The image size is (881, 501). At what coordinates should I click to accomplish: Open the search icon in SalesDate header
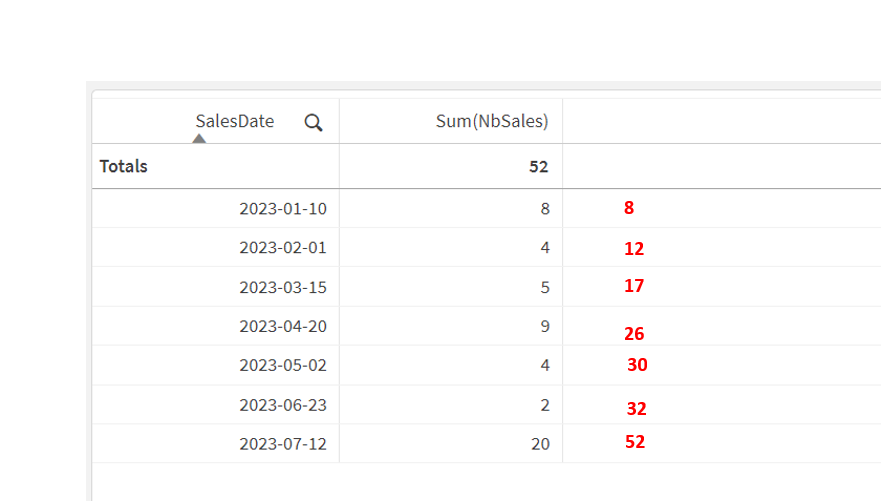(313, 122)
